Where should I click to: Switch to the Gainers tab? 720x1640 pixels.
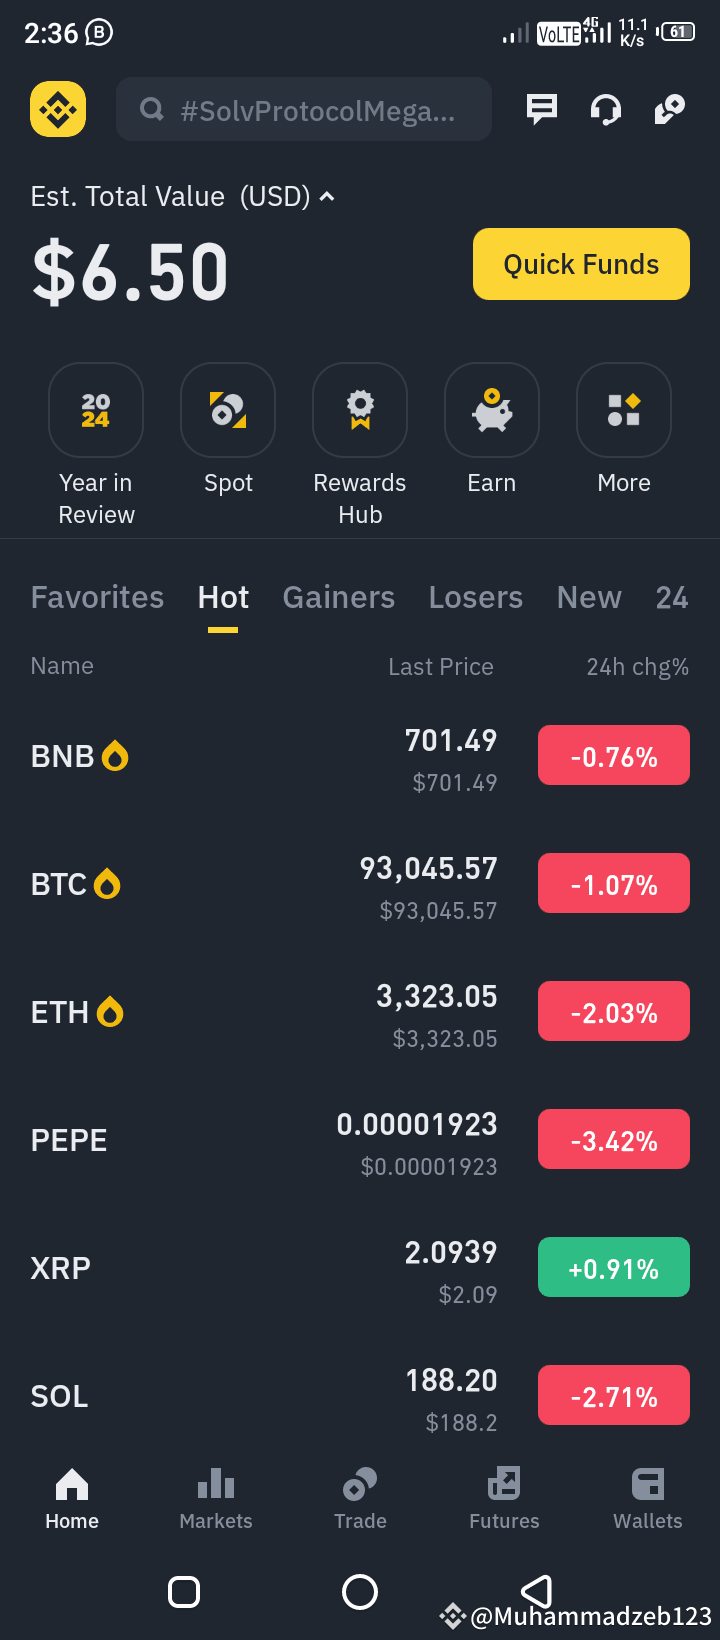[339, 597]
